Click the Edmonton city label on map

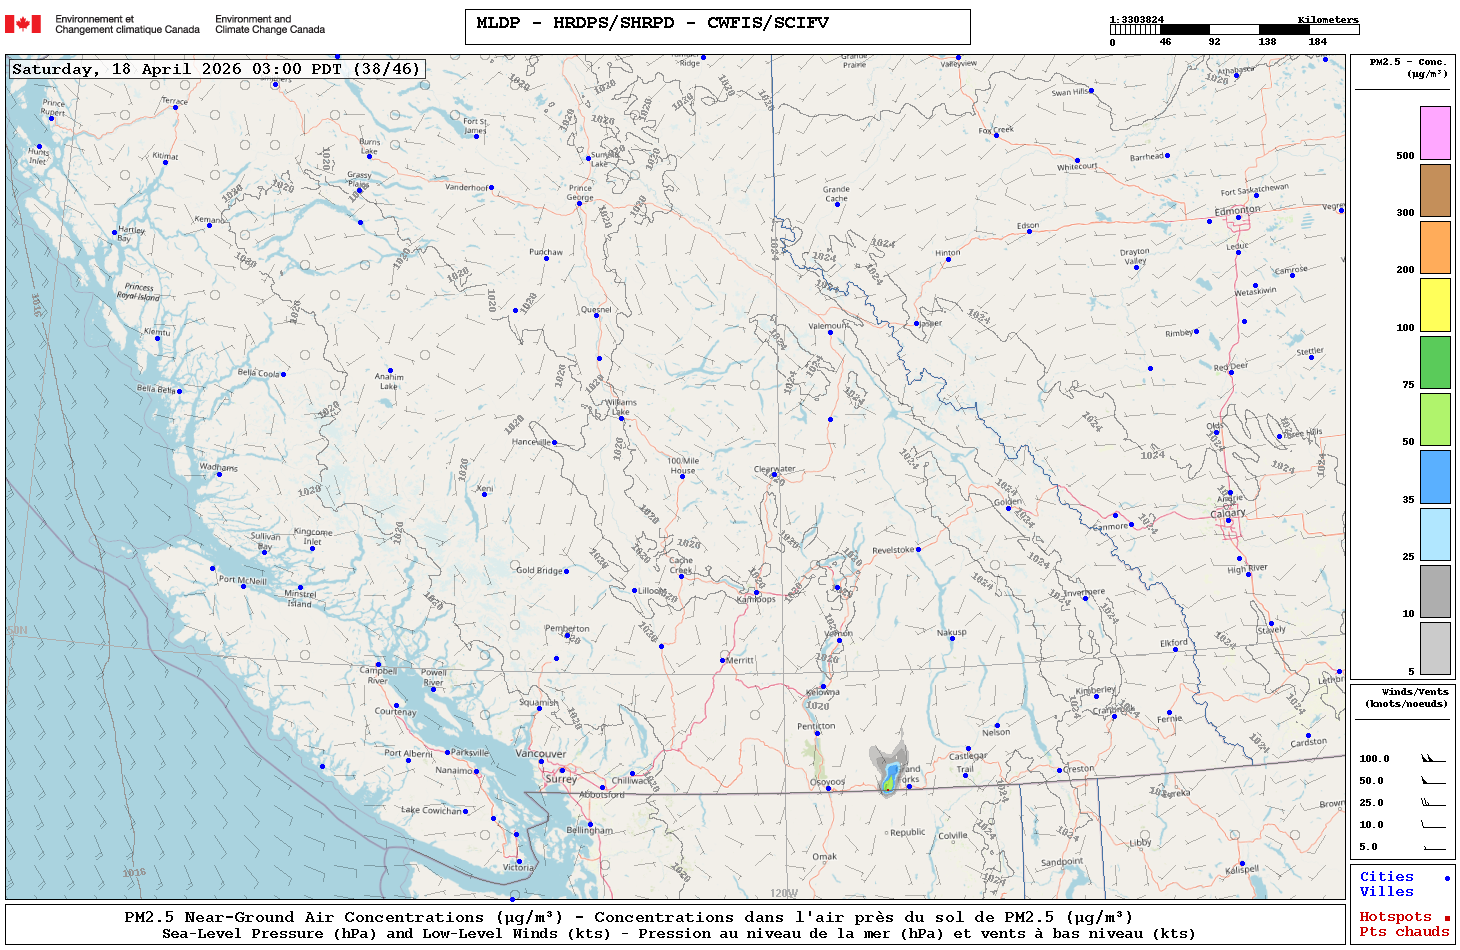click(1237, 210)
